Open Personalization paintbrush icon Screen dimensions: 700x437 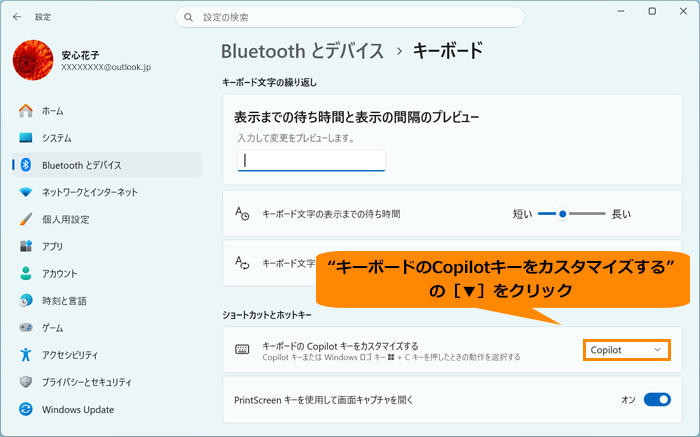pos(25,219)
